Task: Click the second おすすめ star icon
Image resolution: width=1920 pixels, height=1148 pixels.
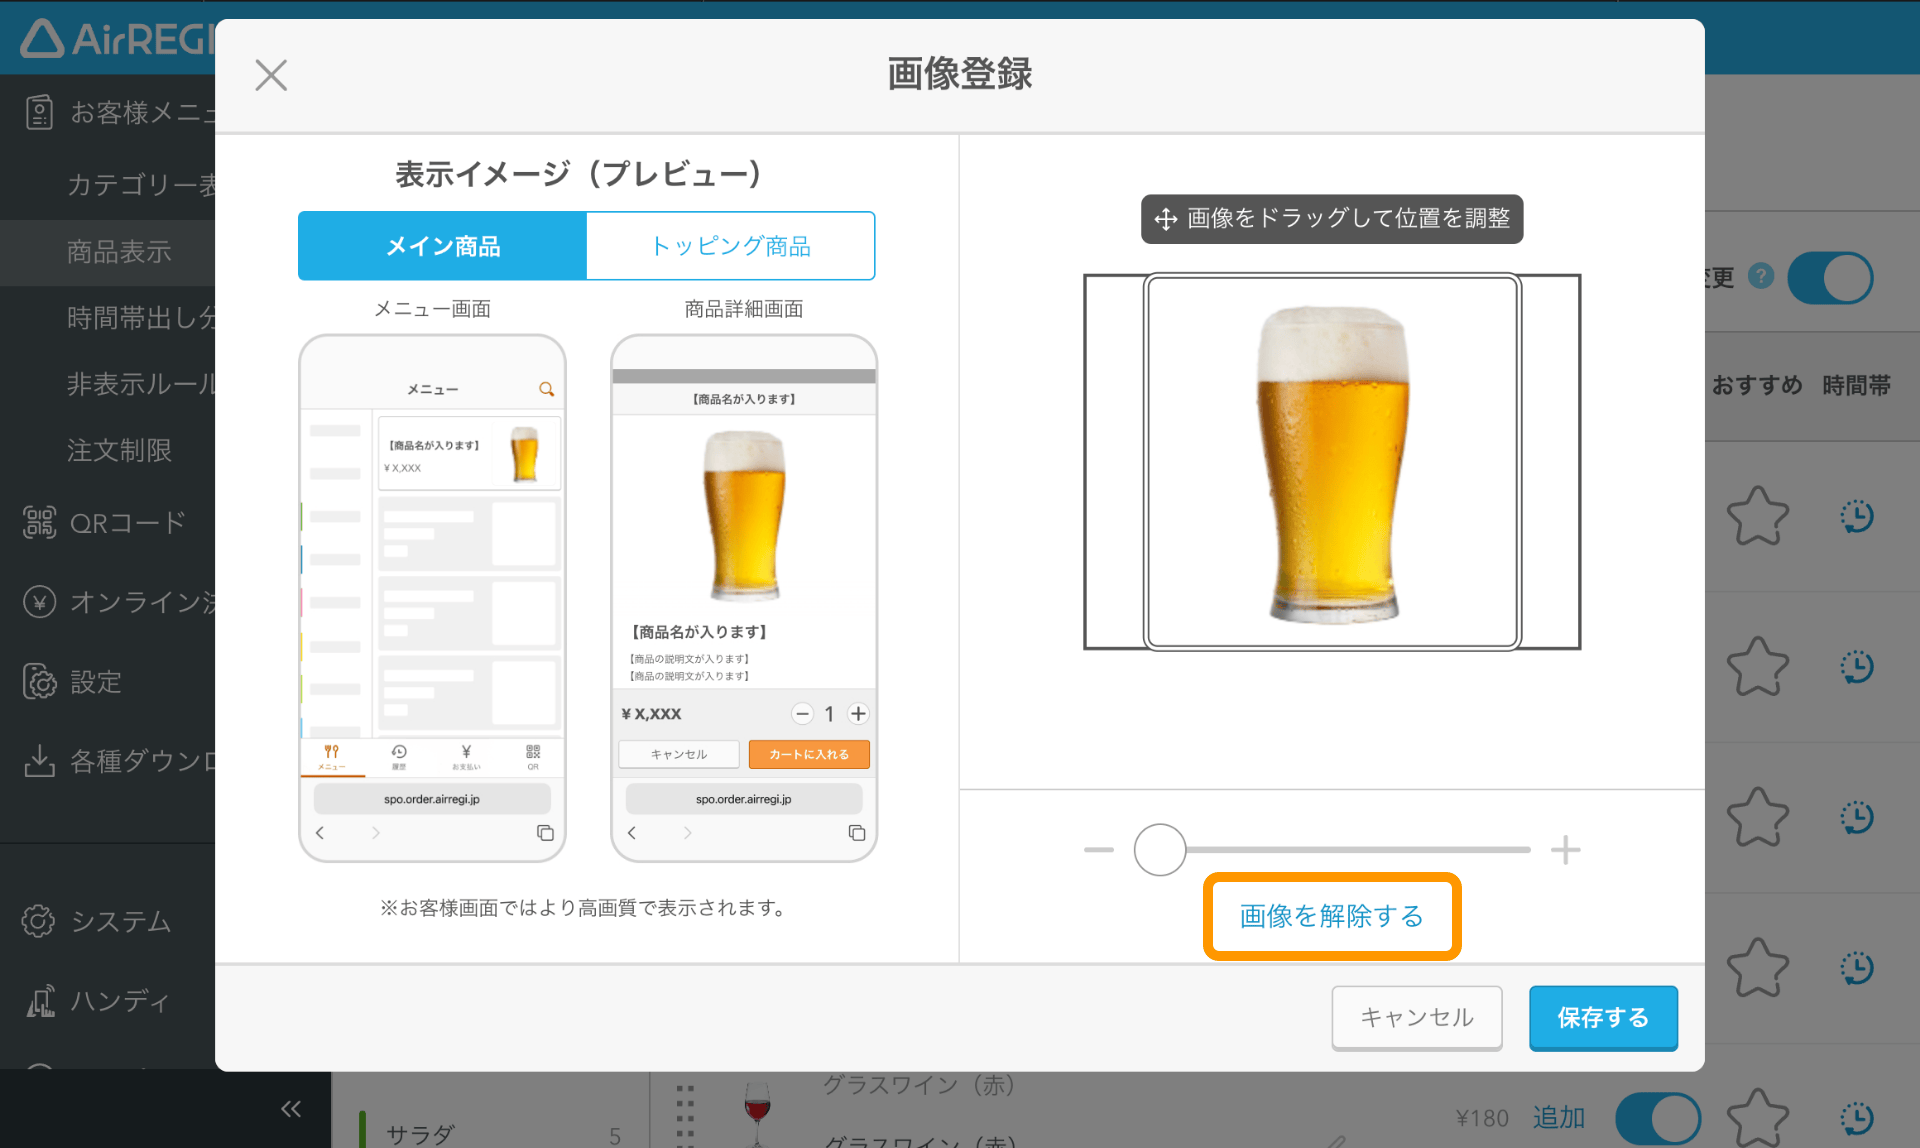Action: point(1757,666)
